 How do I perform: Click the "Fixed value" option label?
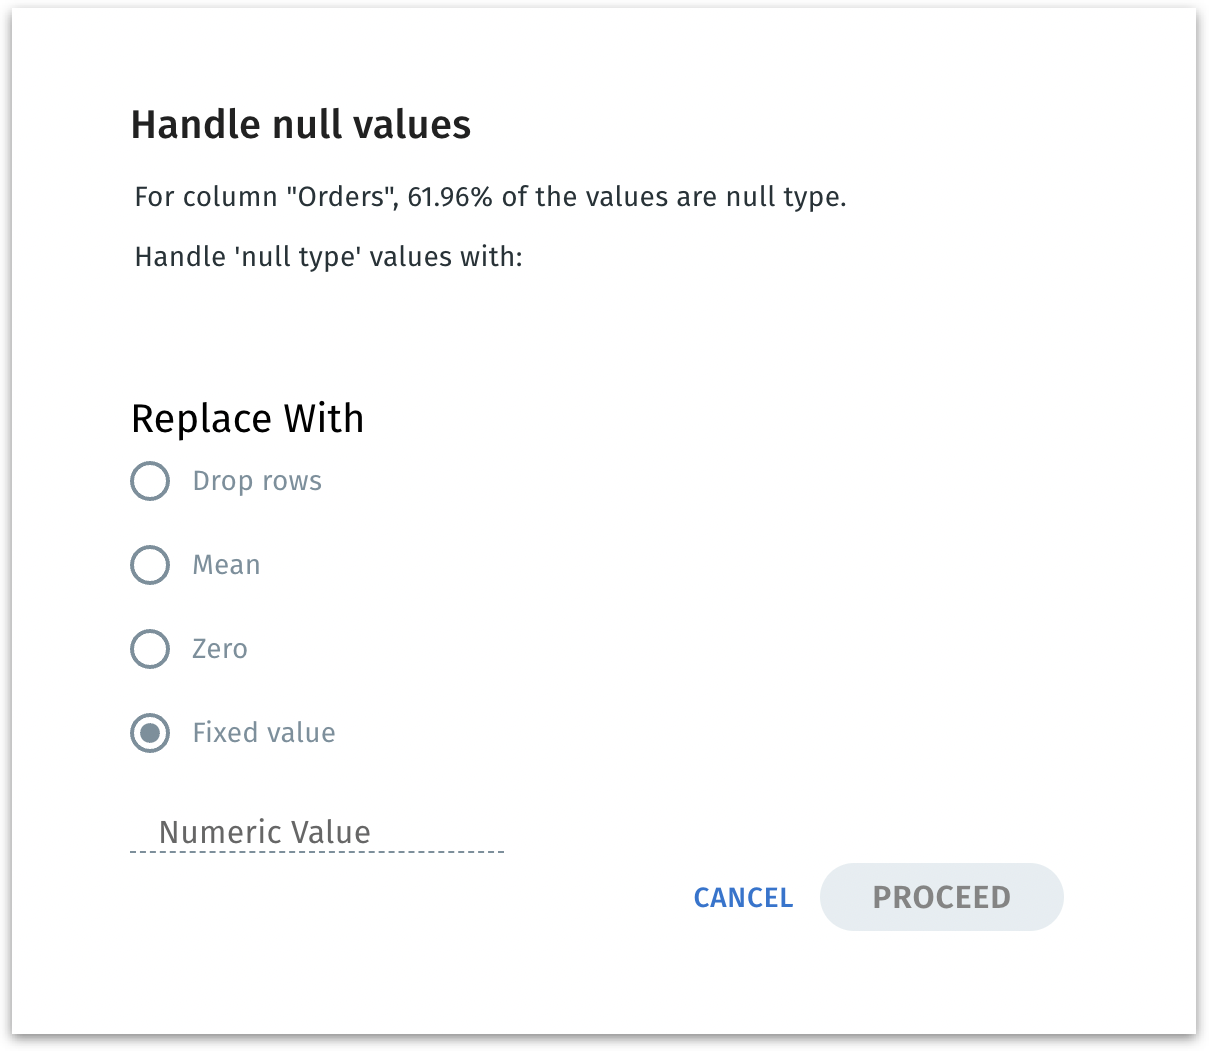[263, 733]
